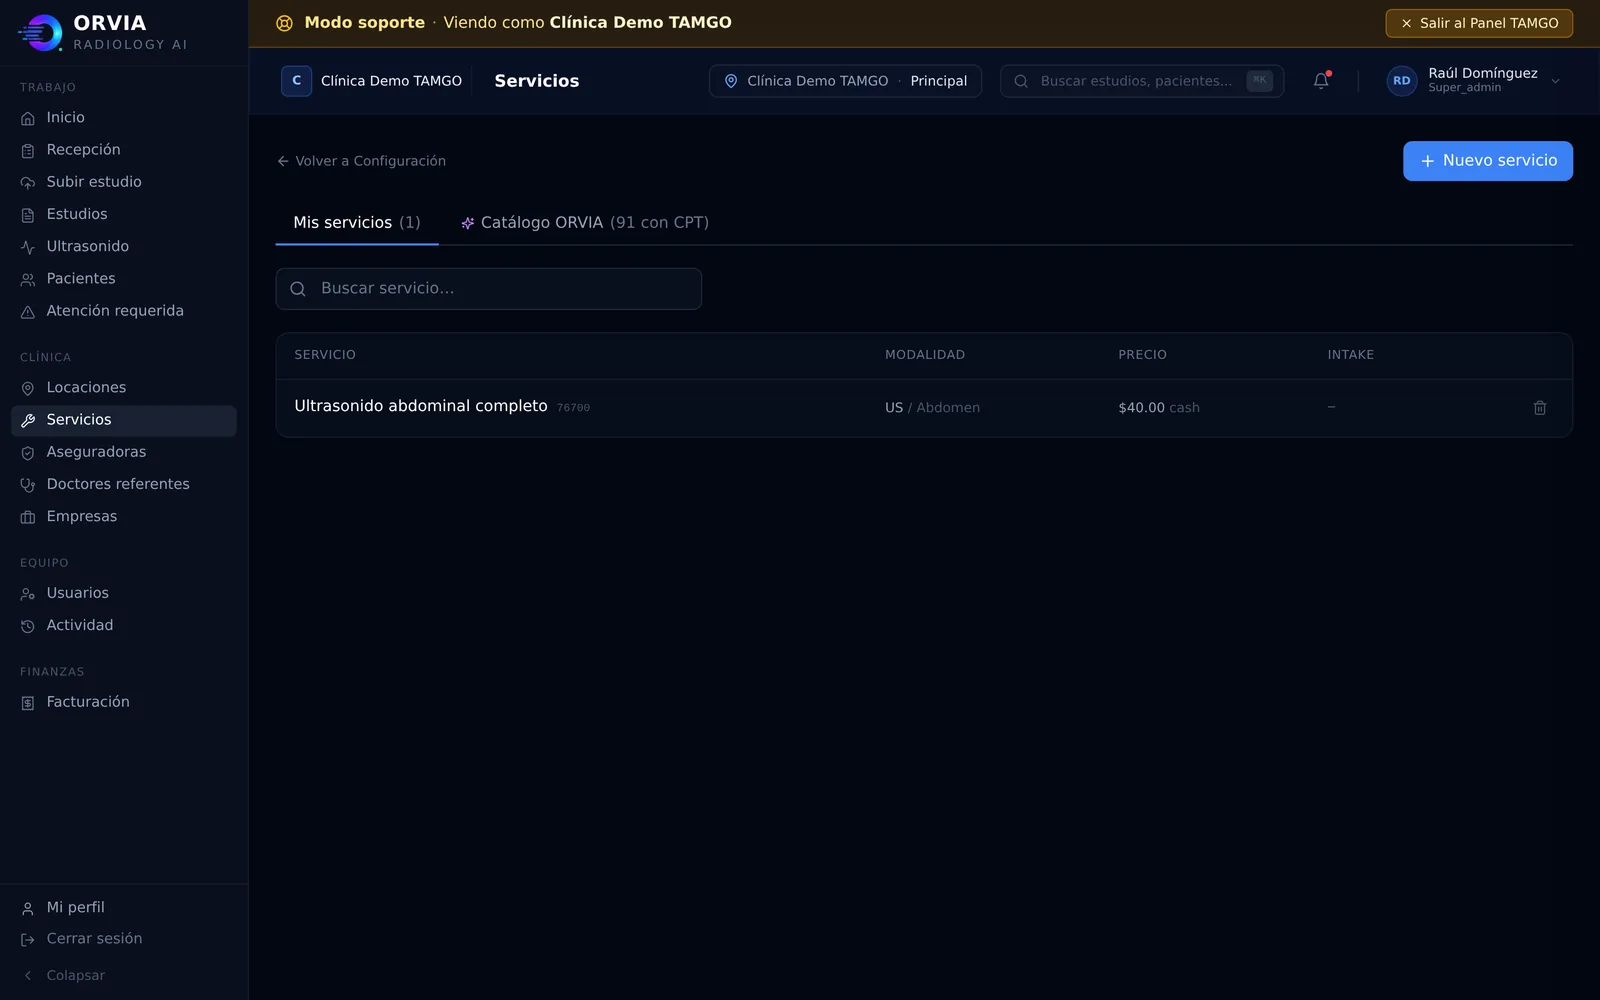The height and width of the screenshot is (1000, 1600).
Task: Click the Nuevo servicio button
Action: pos(1488,161)
